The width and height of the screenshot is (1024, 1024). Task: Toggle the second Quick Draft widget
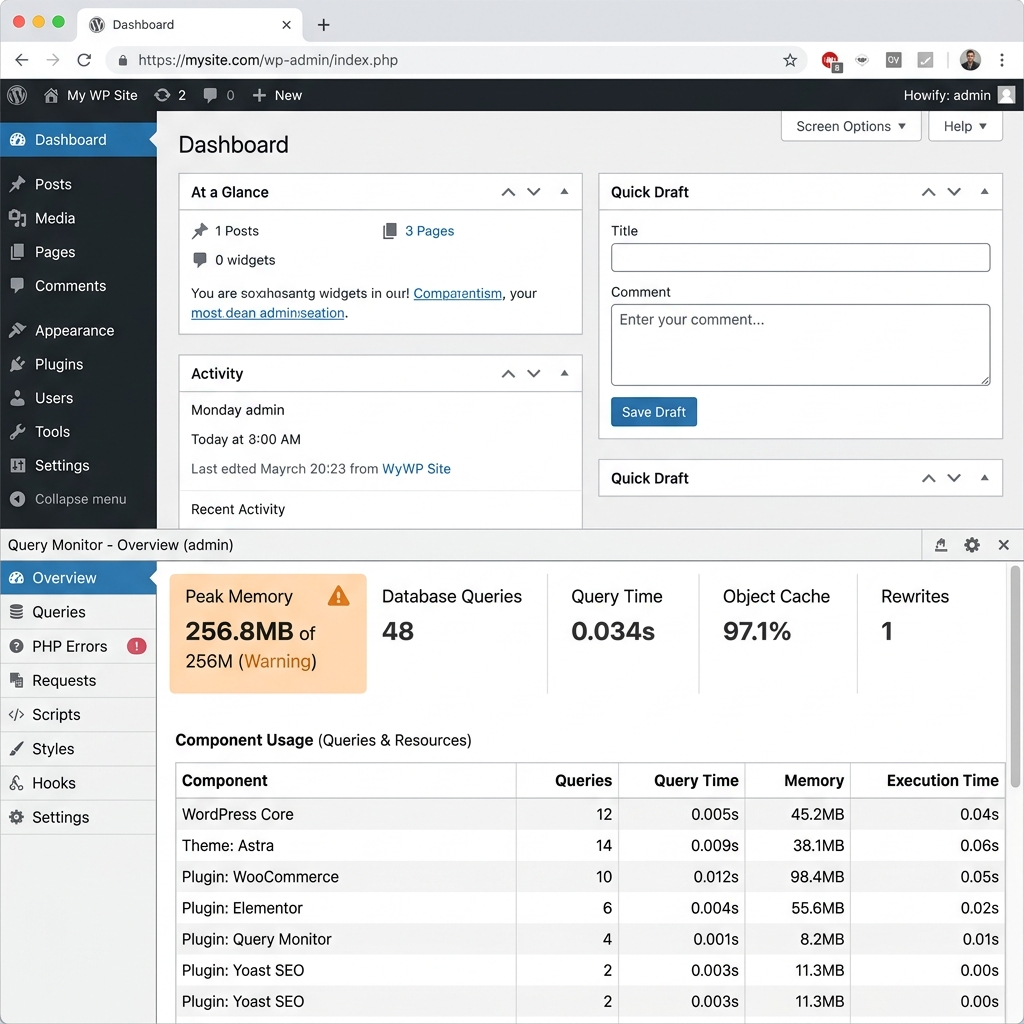tap(984, 477)
